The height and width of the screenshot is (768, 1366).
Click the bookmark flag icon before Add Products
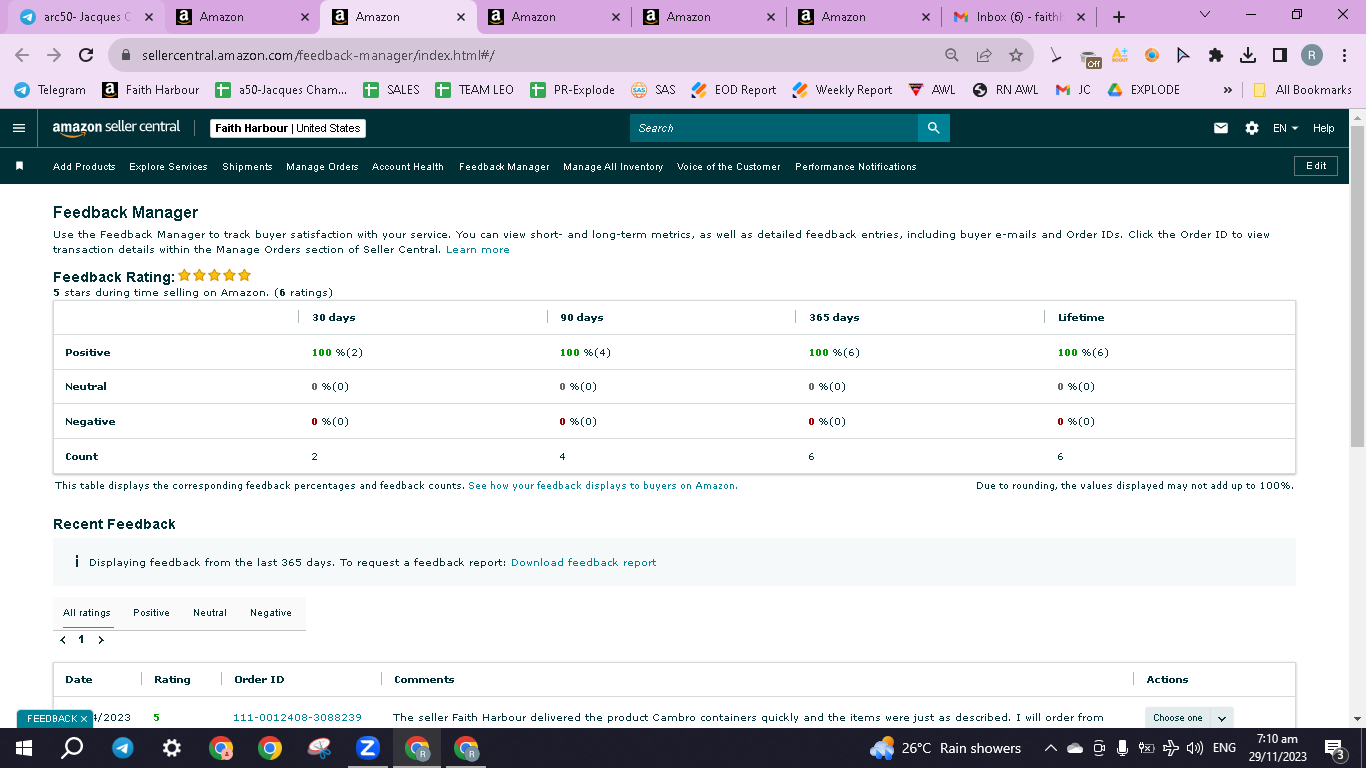(19, 166)
